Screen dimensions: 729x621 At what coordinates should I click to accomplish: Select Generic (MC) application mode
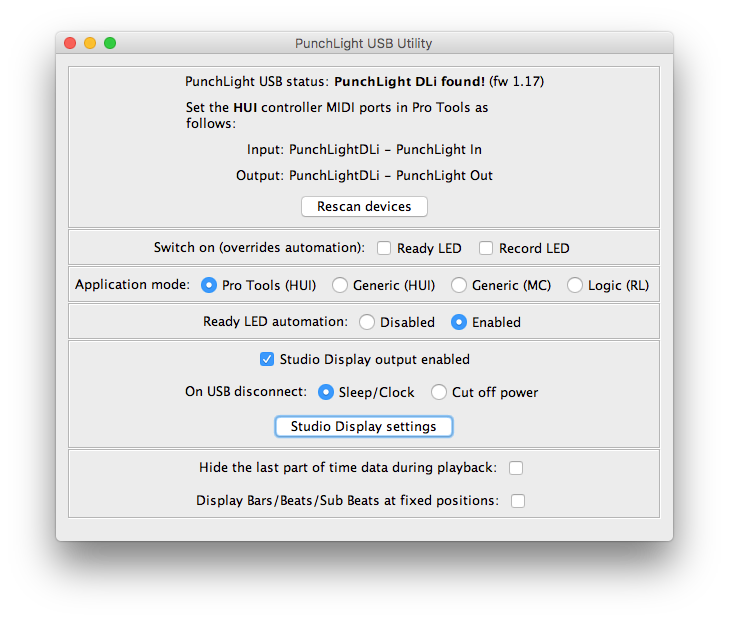(x=459, y=285)
